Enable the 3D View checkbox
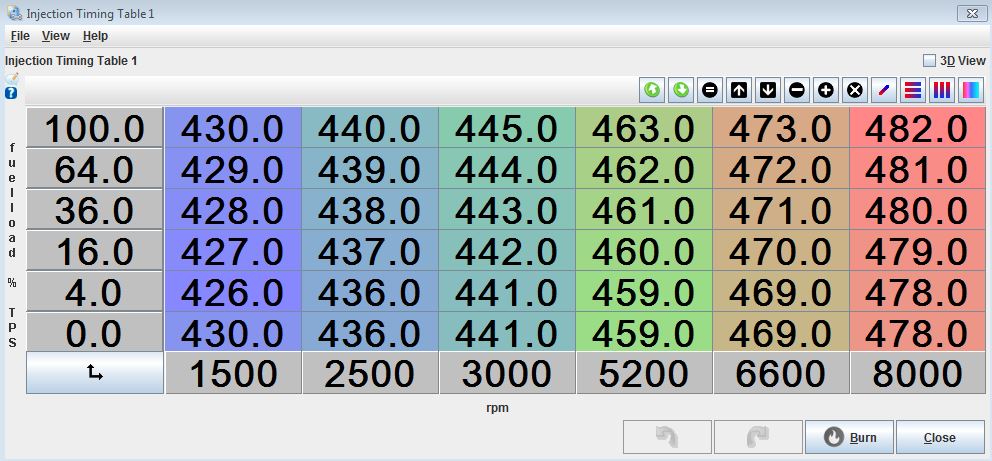The width and height of the screenshot is (992, 461). (929, 61)
